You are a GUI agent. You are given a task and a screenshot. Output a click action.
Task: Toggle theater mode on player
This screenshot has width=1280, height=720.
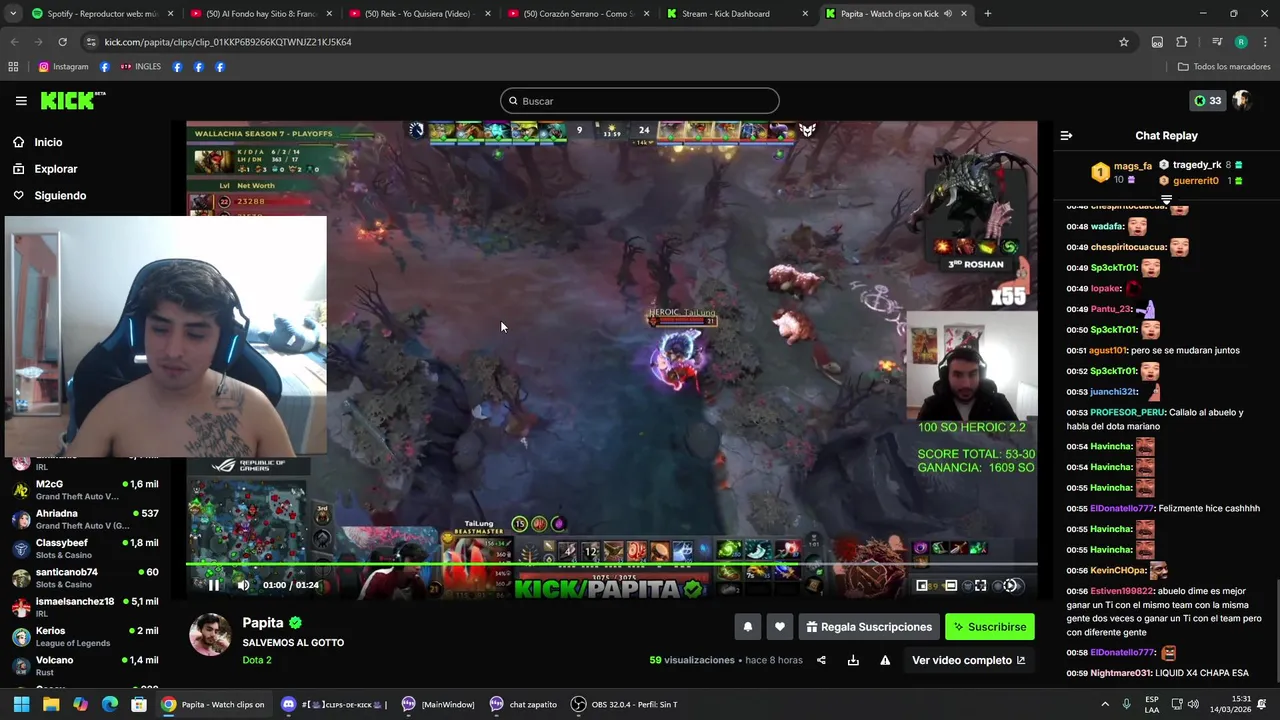click(x=951, y=586)
